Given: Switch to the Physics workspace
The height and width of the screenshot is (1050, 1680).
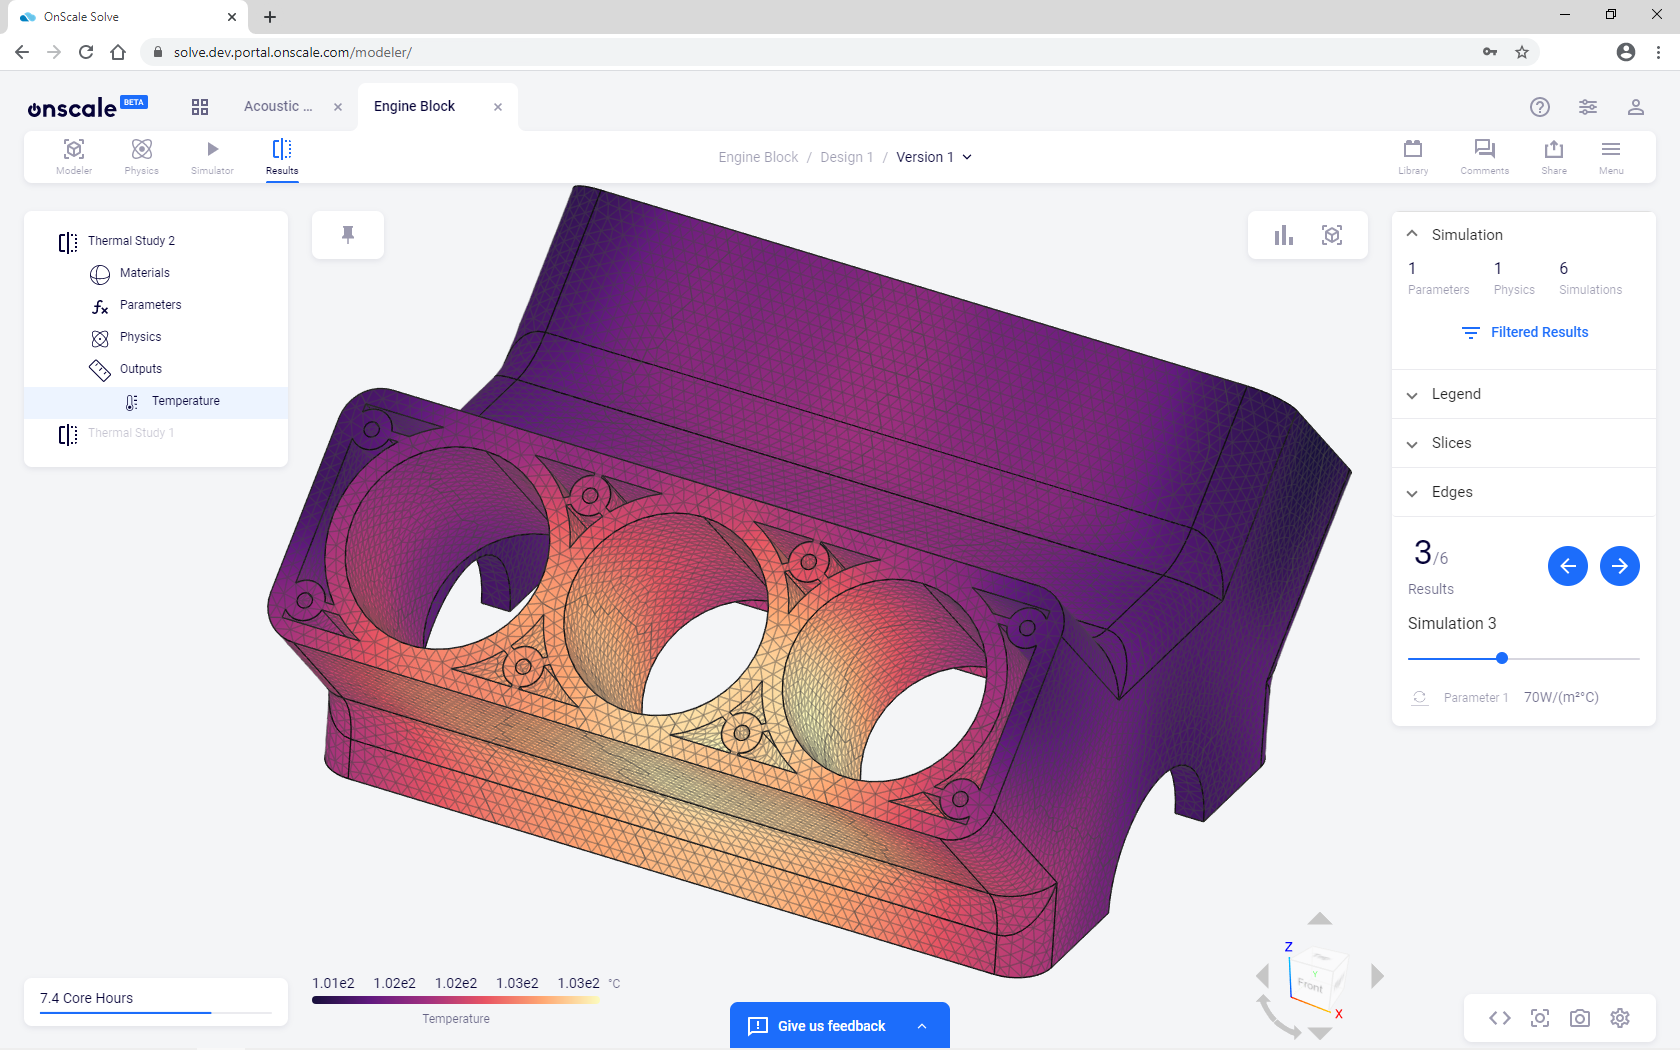Looking at the screenshot, I should click(x=141, y=156).
